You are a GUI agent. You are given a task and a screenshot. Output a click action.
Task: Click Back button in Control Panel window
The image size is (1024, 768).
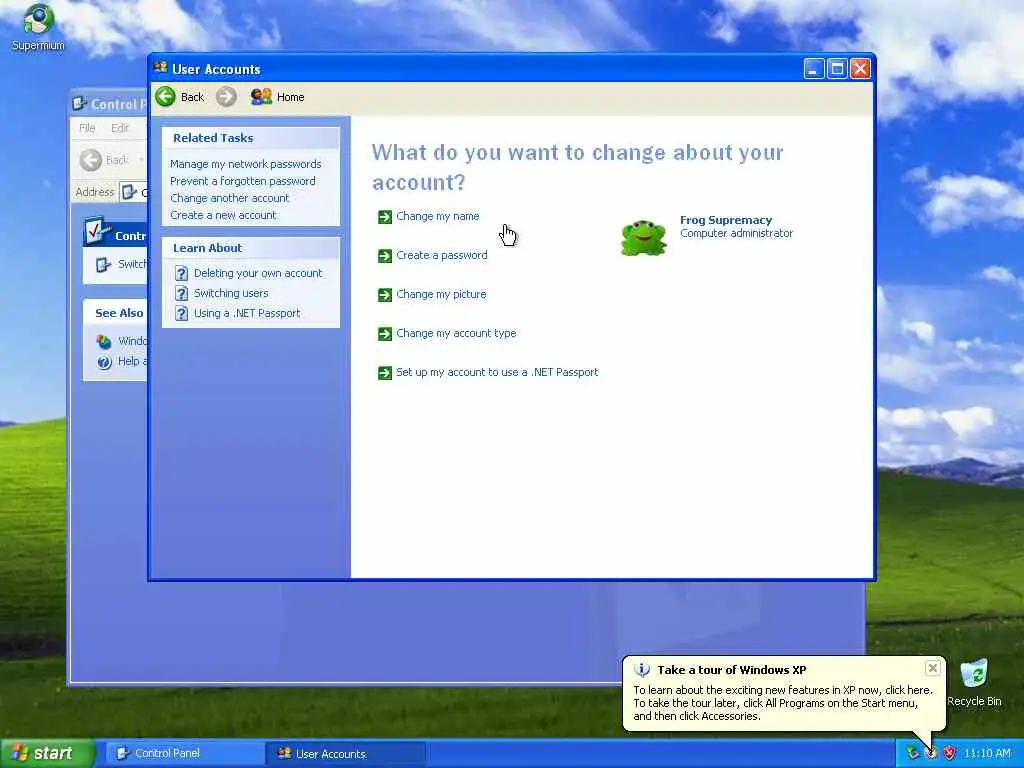click(x=104, y=160)
